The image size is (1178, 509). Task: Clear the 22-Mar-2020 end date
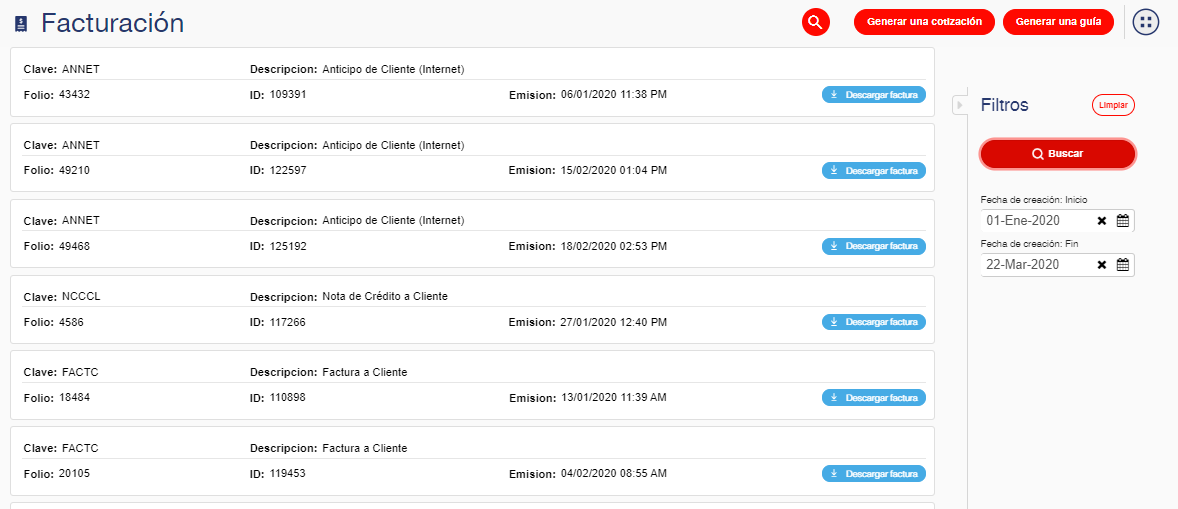[1101, 265]
